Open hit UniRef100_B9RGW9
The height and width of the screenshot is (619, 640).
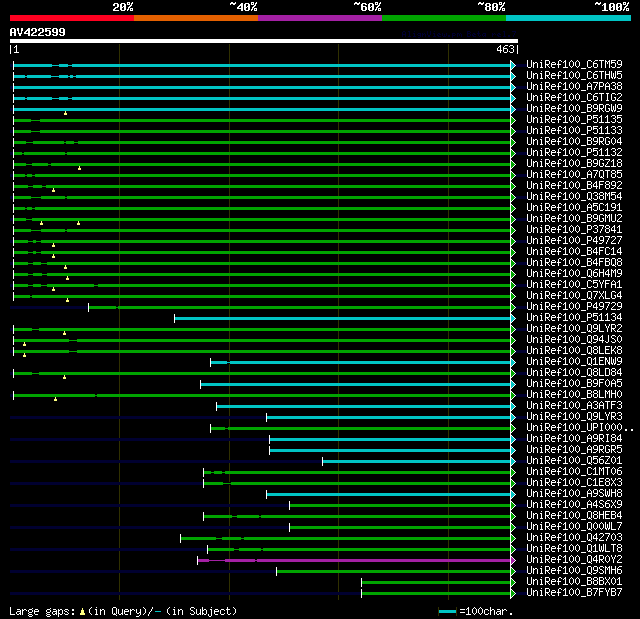(x=574, y=109)
